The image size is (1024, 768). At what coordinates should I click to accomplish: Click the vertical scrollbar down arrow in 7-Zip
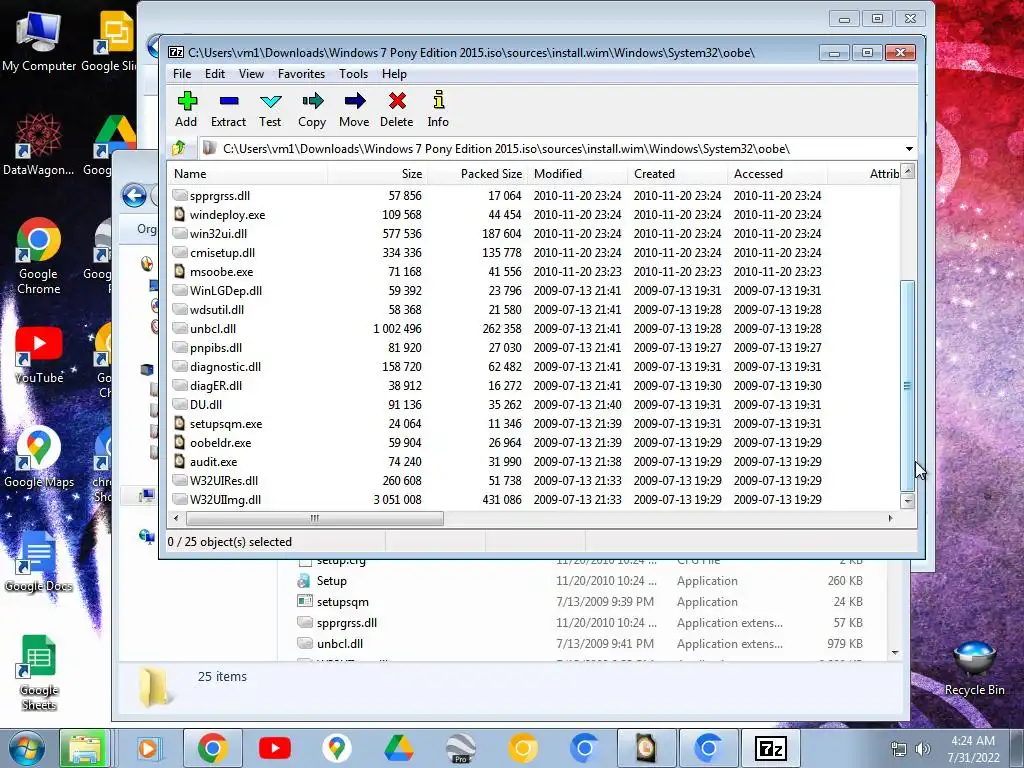click(x=907, y=501)
